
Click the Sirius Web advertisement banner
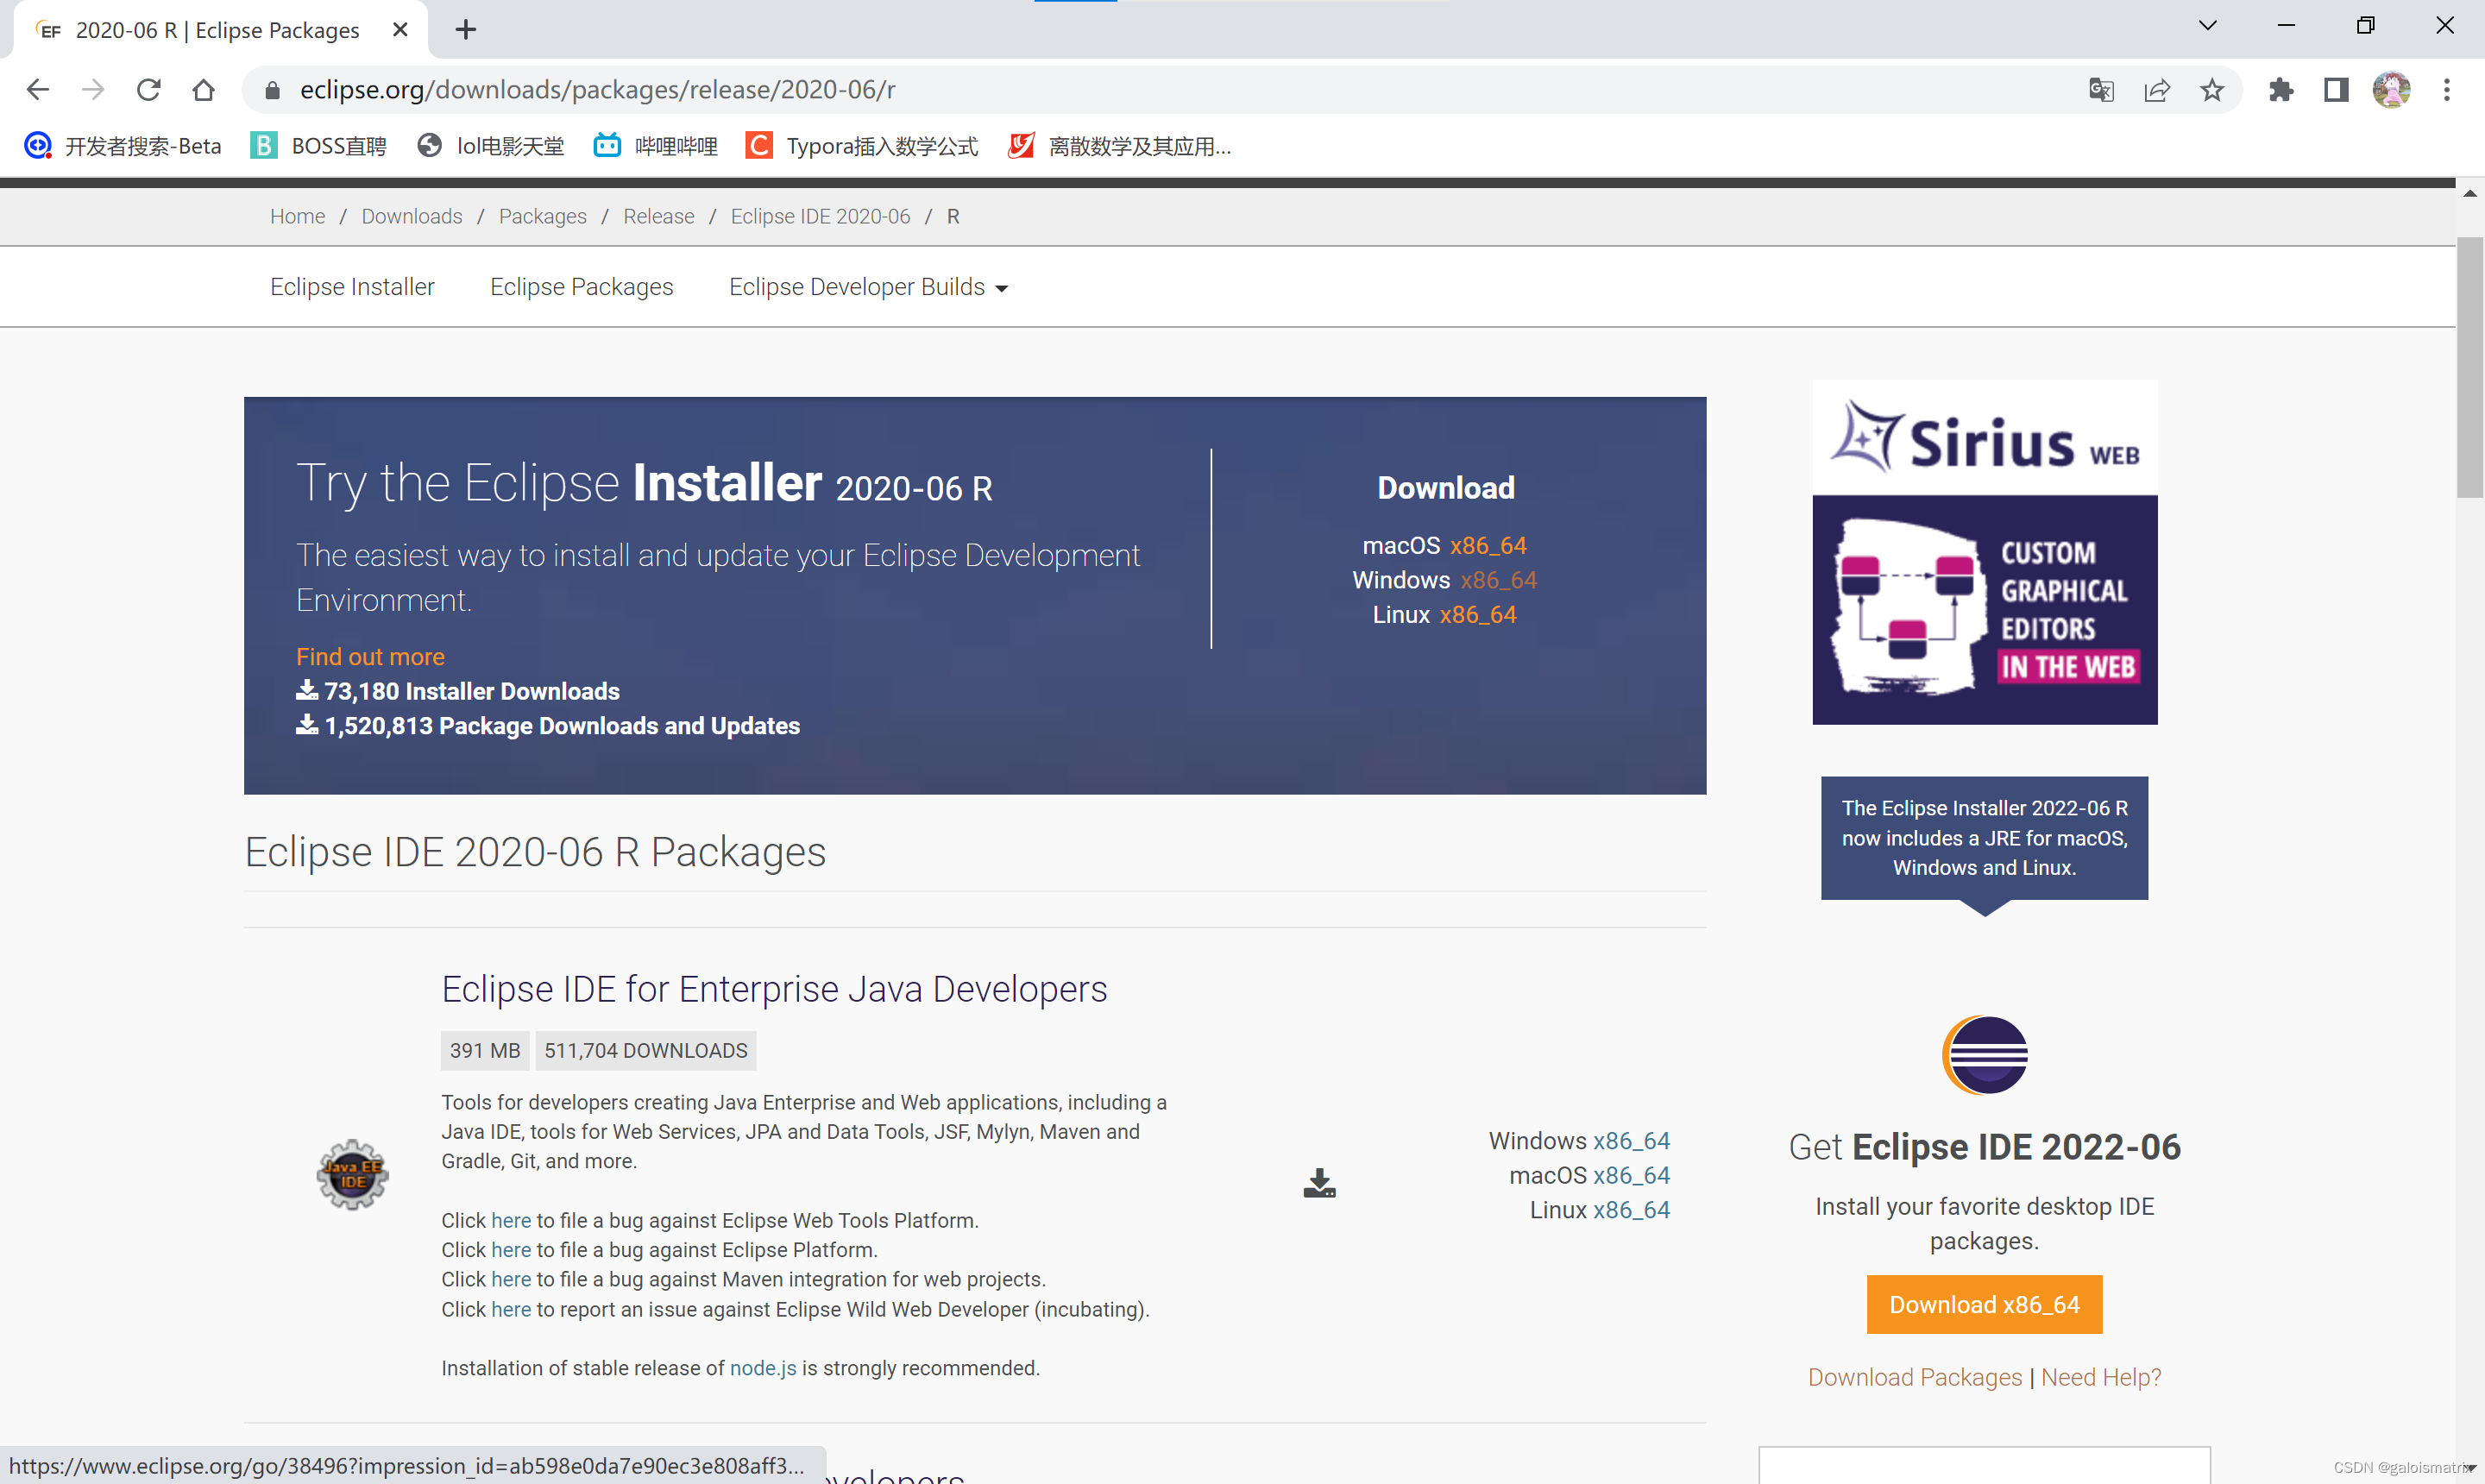[x=1984, y=552]
